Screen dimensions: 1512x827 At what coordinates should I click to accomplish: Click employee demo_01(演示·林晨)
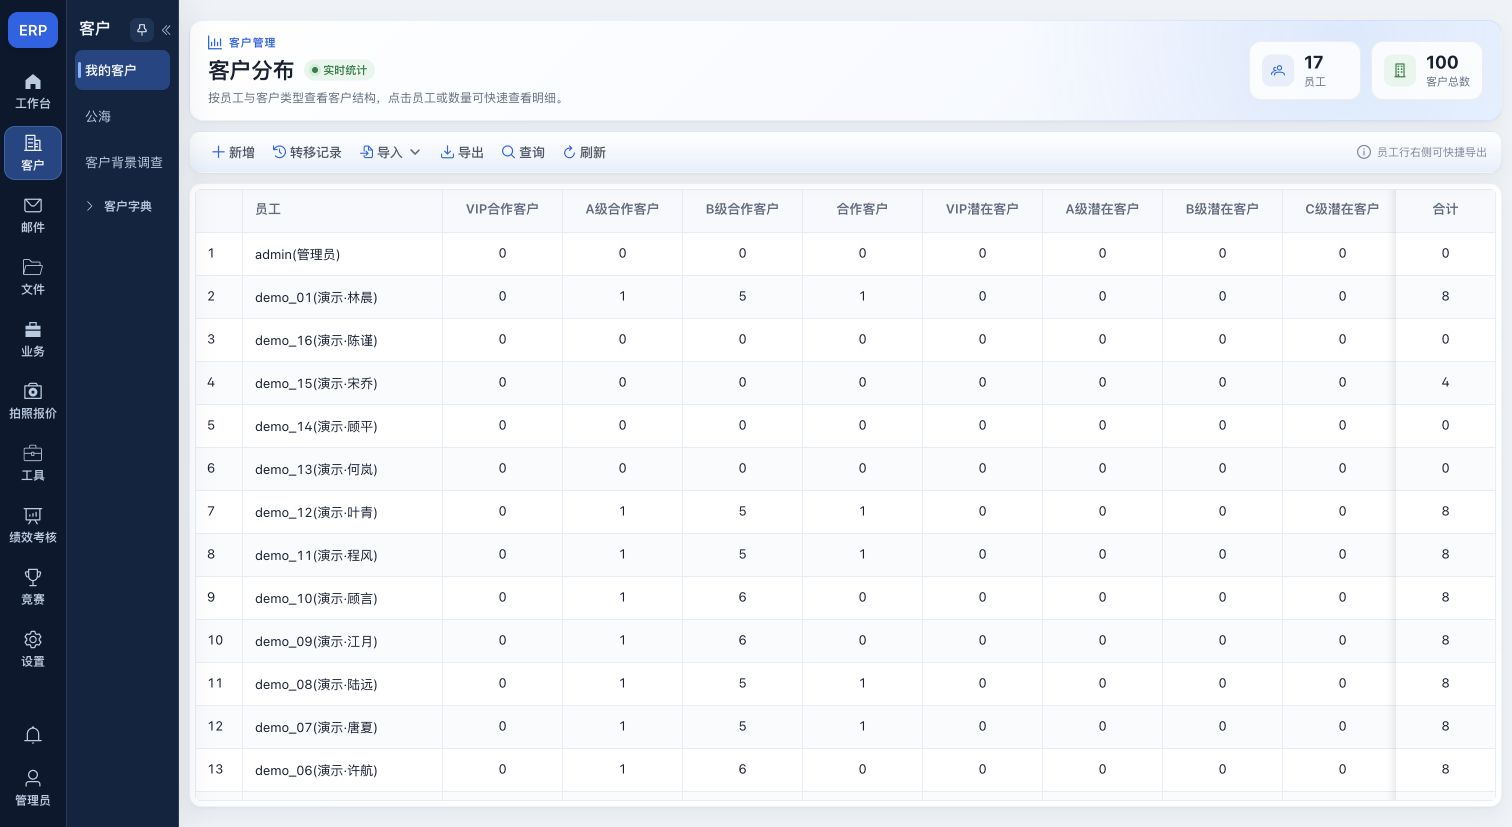(x=316, y=297)
